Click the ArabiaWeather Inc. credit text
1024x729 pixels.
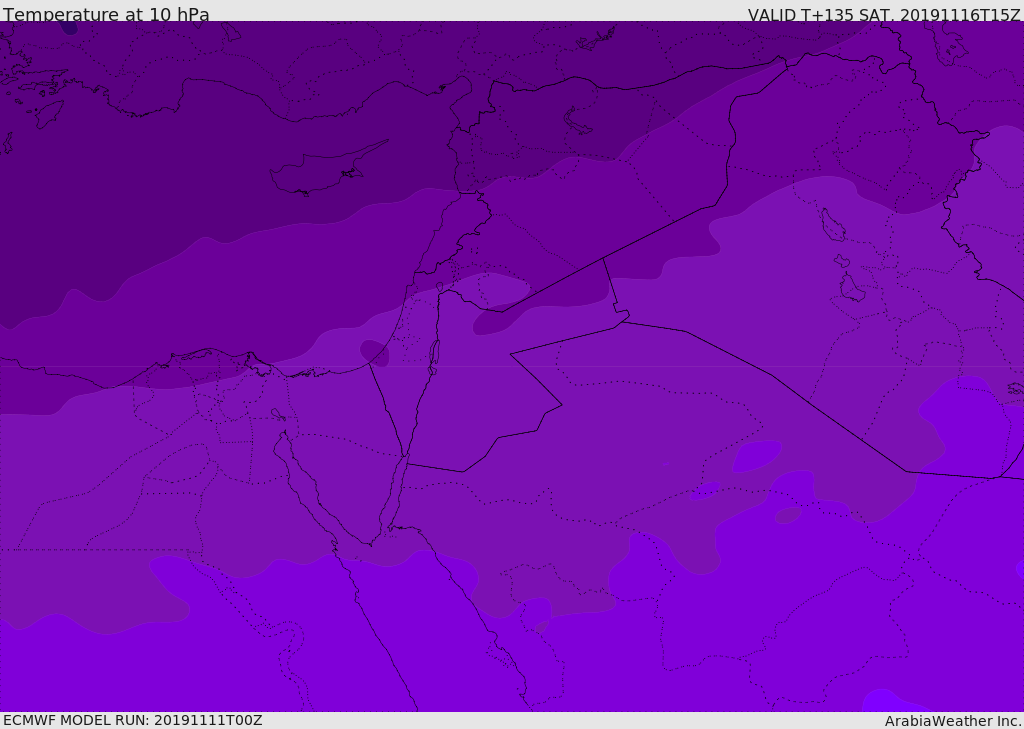pyautogui.click(x=953, y=721)
